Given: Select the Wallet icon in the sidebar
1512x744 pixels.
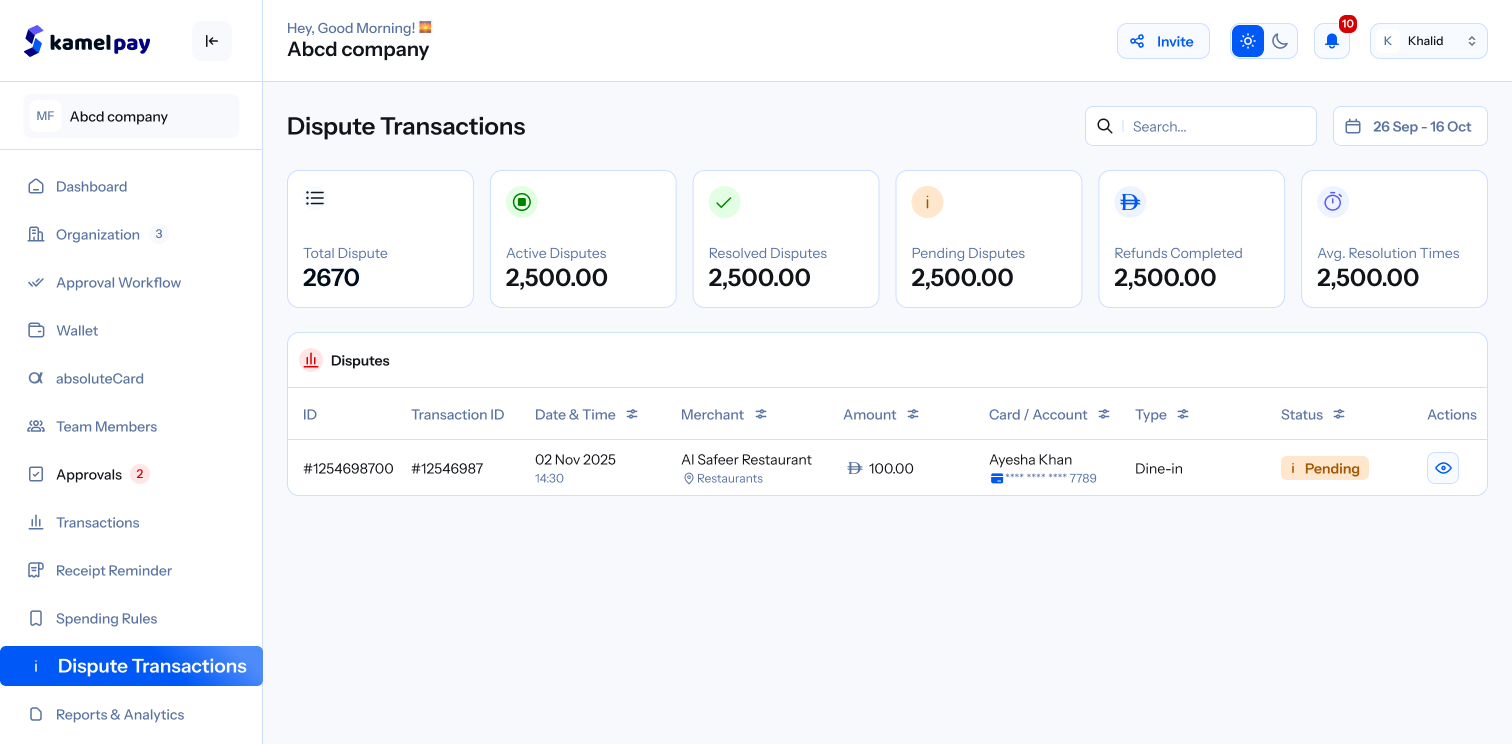Looking at the screenshot, I should [x=36, y=330].
